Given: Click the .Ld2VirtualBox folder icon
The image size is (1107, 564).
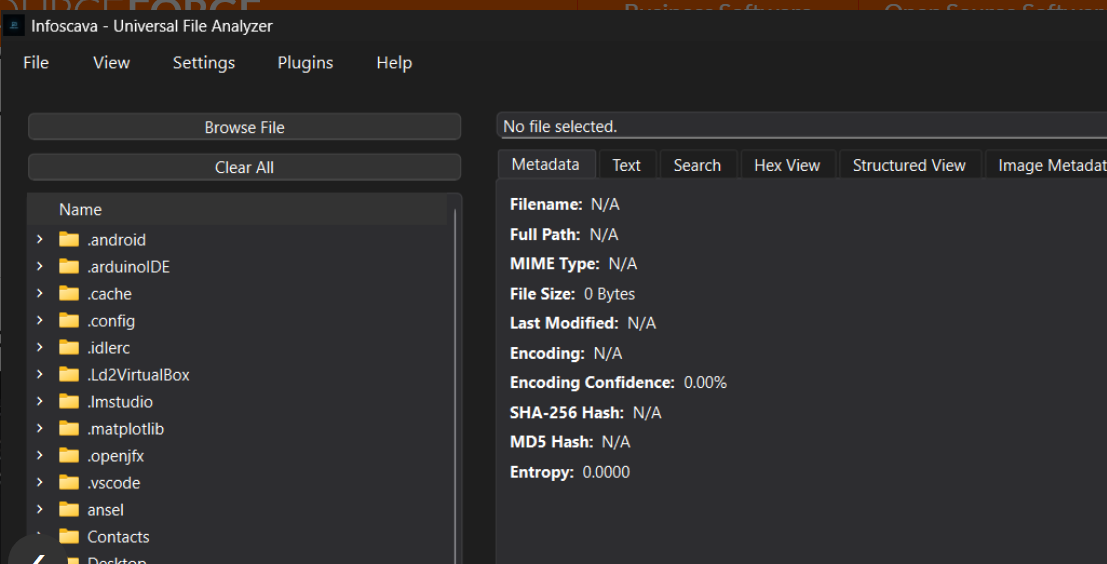Looking at the screenshot, I should [x=69, y=375].
